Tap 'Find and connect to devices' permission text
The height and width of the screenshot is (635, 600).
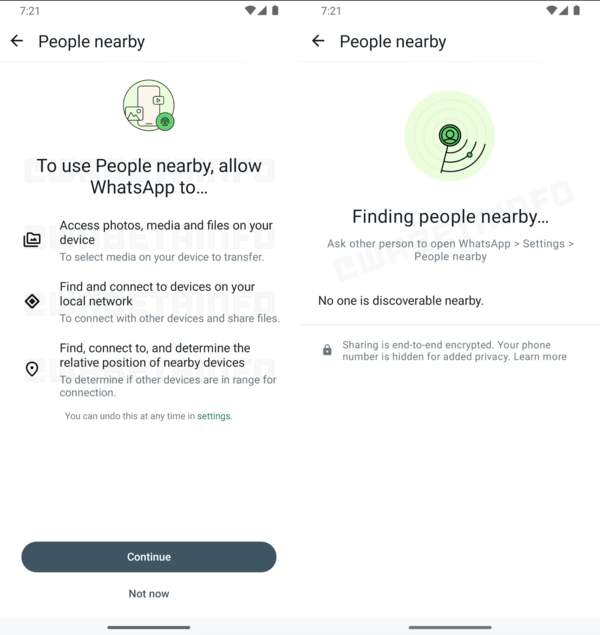pos(157,293)
